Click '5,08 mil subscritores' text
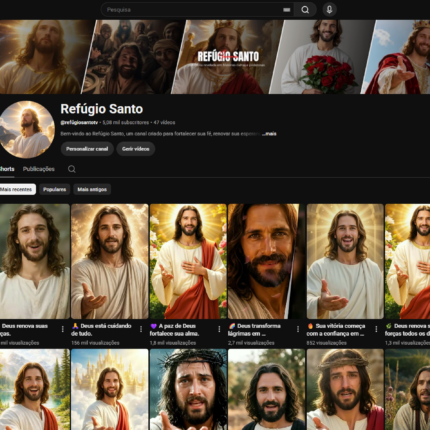Viewport: 430px width, 430px height. tap(126, 122)
